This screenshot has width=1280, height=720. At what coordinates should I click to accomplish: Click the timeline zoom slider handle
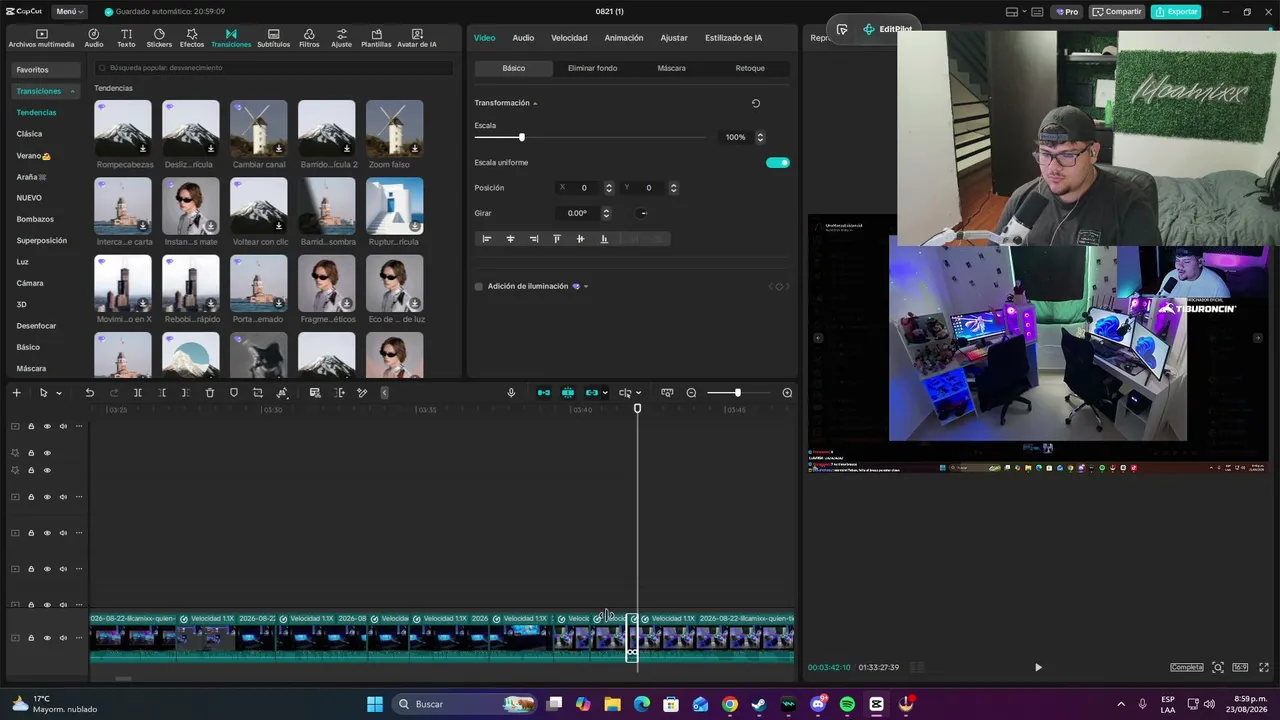pos(737,393)
